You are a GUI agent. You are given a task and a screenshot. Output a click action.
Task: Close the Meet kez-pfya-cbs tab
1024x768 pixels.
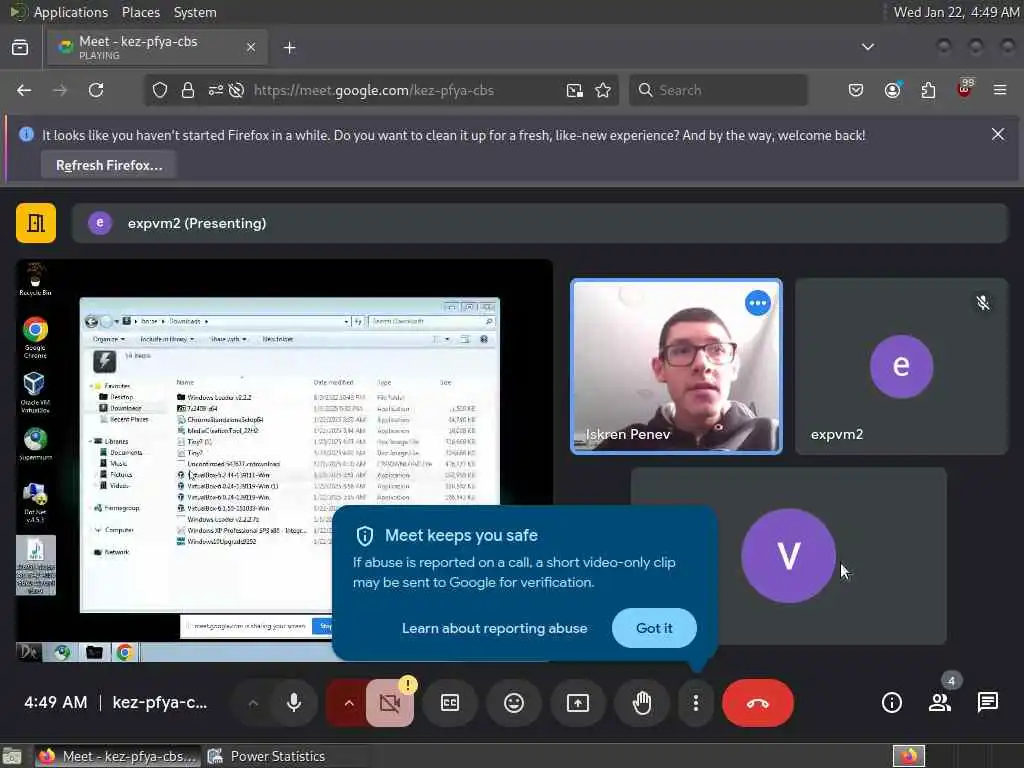(251, 47)
